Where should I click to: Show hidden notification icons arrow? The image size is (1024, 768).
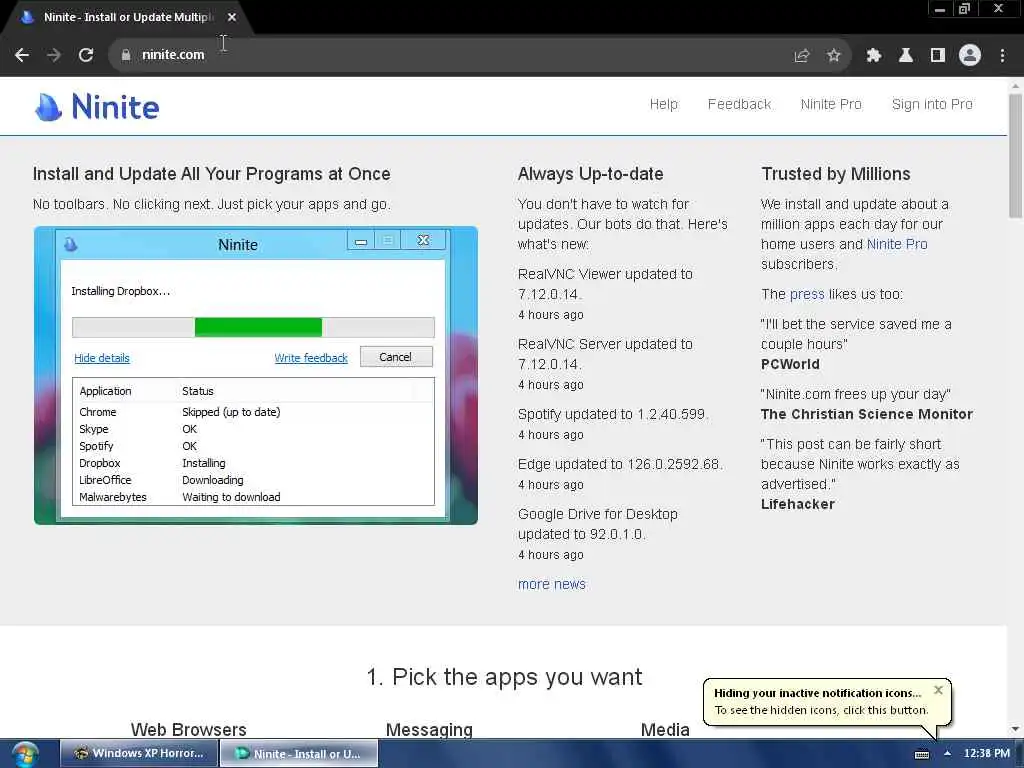click(947, 754)
